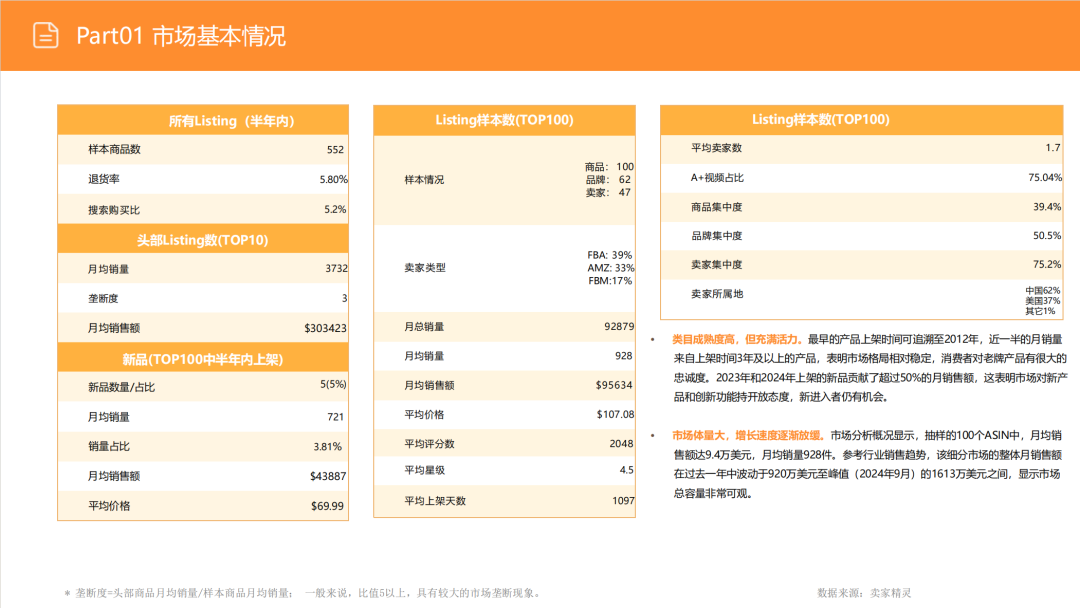Click the orange 市场体量大，增长速度逐渐放缓 heading
The height and width of the screenshot is (608, 1080).
pos(749,436)
